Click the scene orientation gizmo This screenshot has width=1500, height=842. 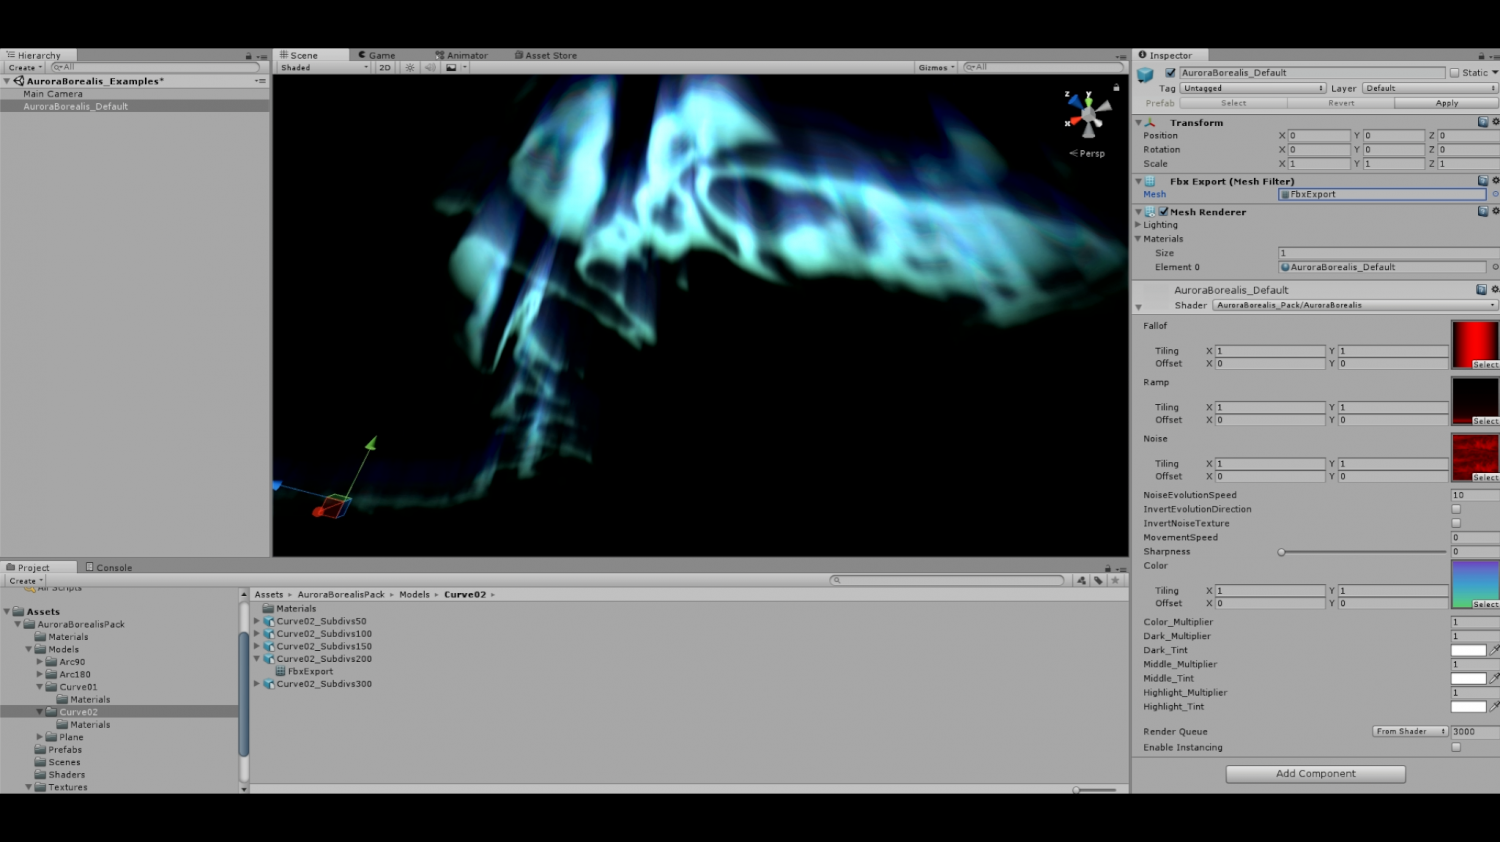pyautogui.click(x=1088, y=114)
